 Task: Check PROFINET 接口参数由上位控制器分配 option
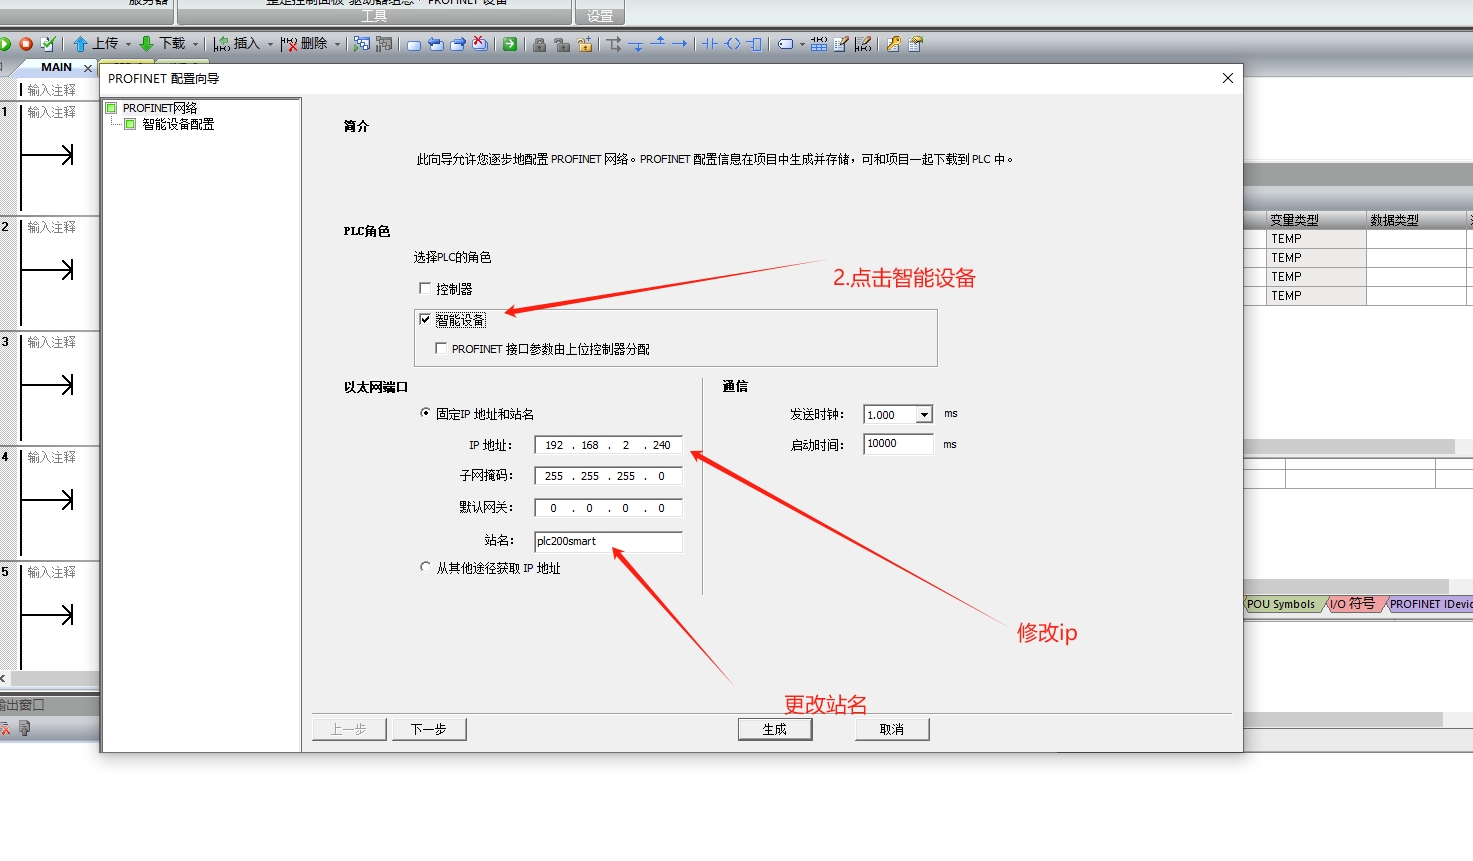point(441,348)
